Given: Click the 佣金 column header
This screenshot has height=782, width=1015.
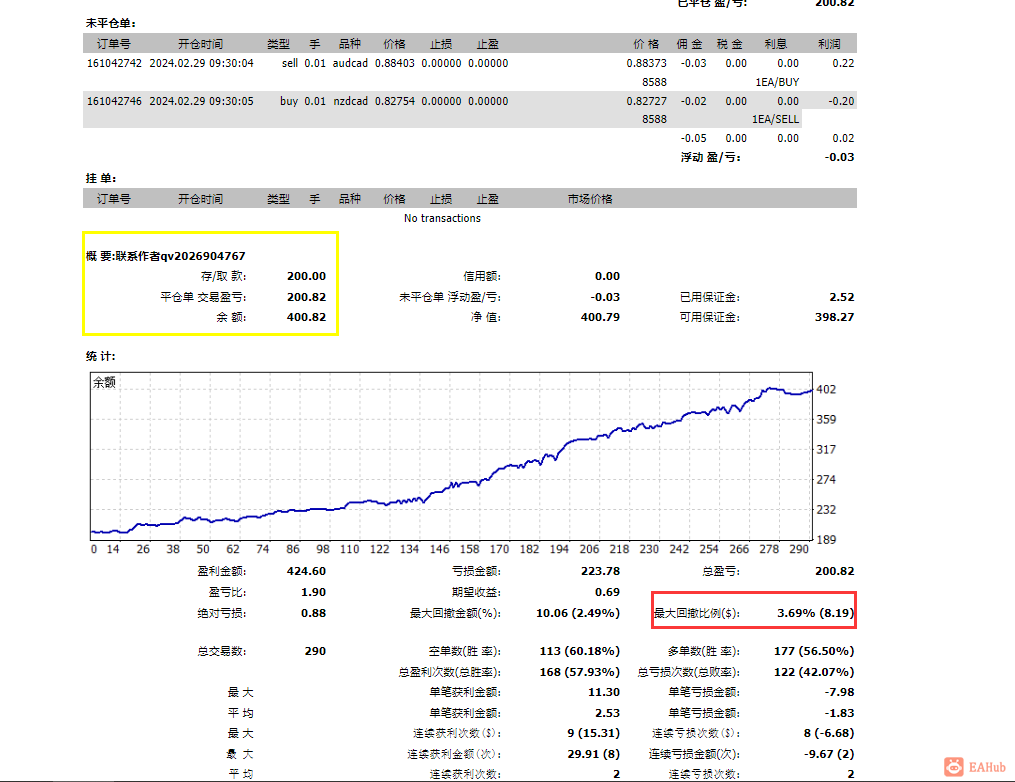Looking at the screenshot, I should (689, 44).
